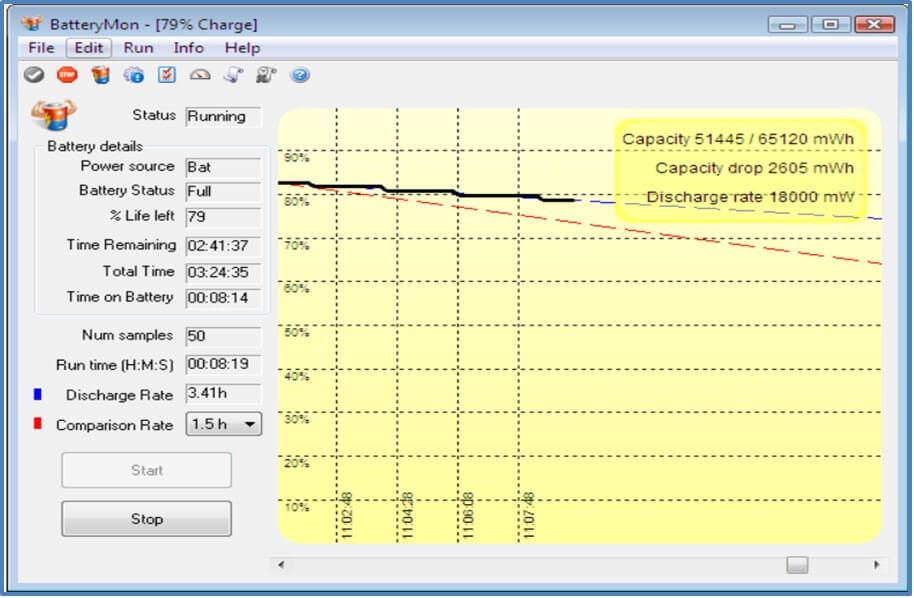The width and height of the screenshot is (914, 598).
Task: Open the File menu
Action: pos(41,48)
